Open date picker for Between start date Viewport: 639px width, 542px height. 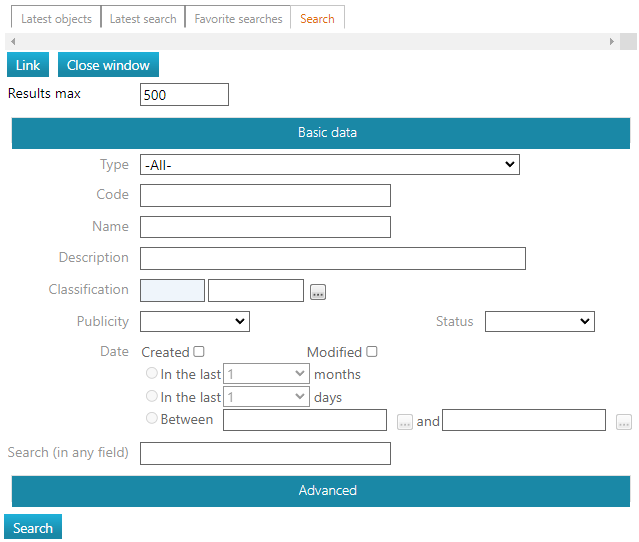click(405, 422)
